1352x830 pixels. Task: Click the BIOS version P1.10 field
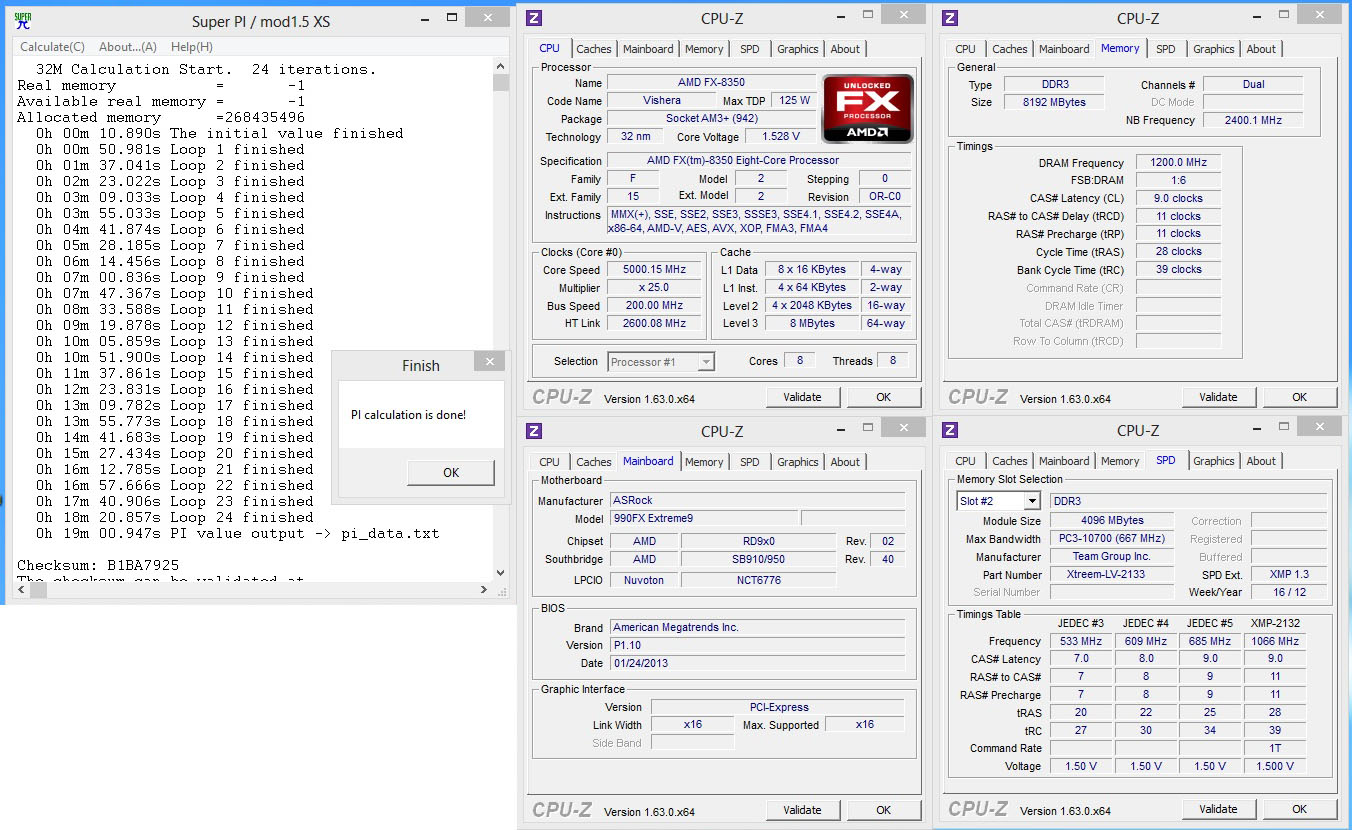(757, 645)
